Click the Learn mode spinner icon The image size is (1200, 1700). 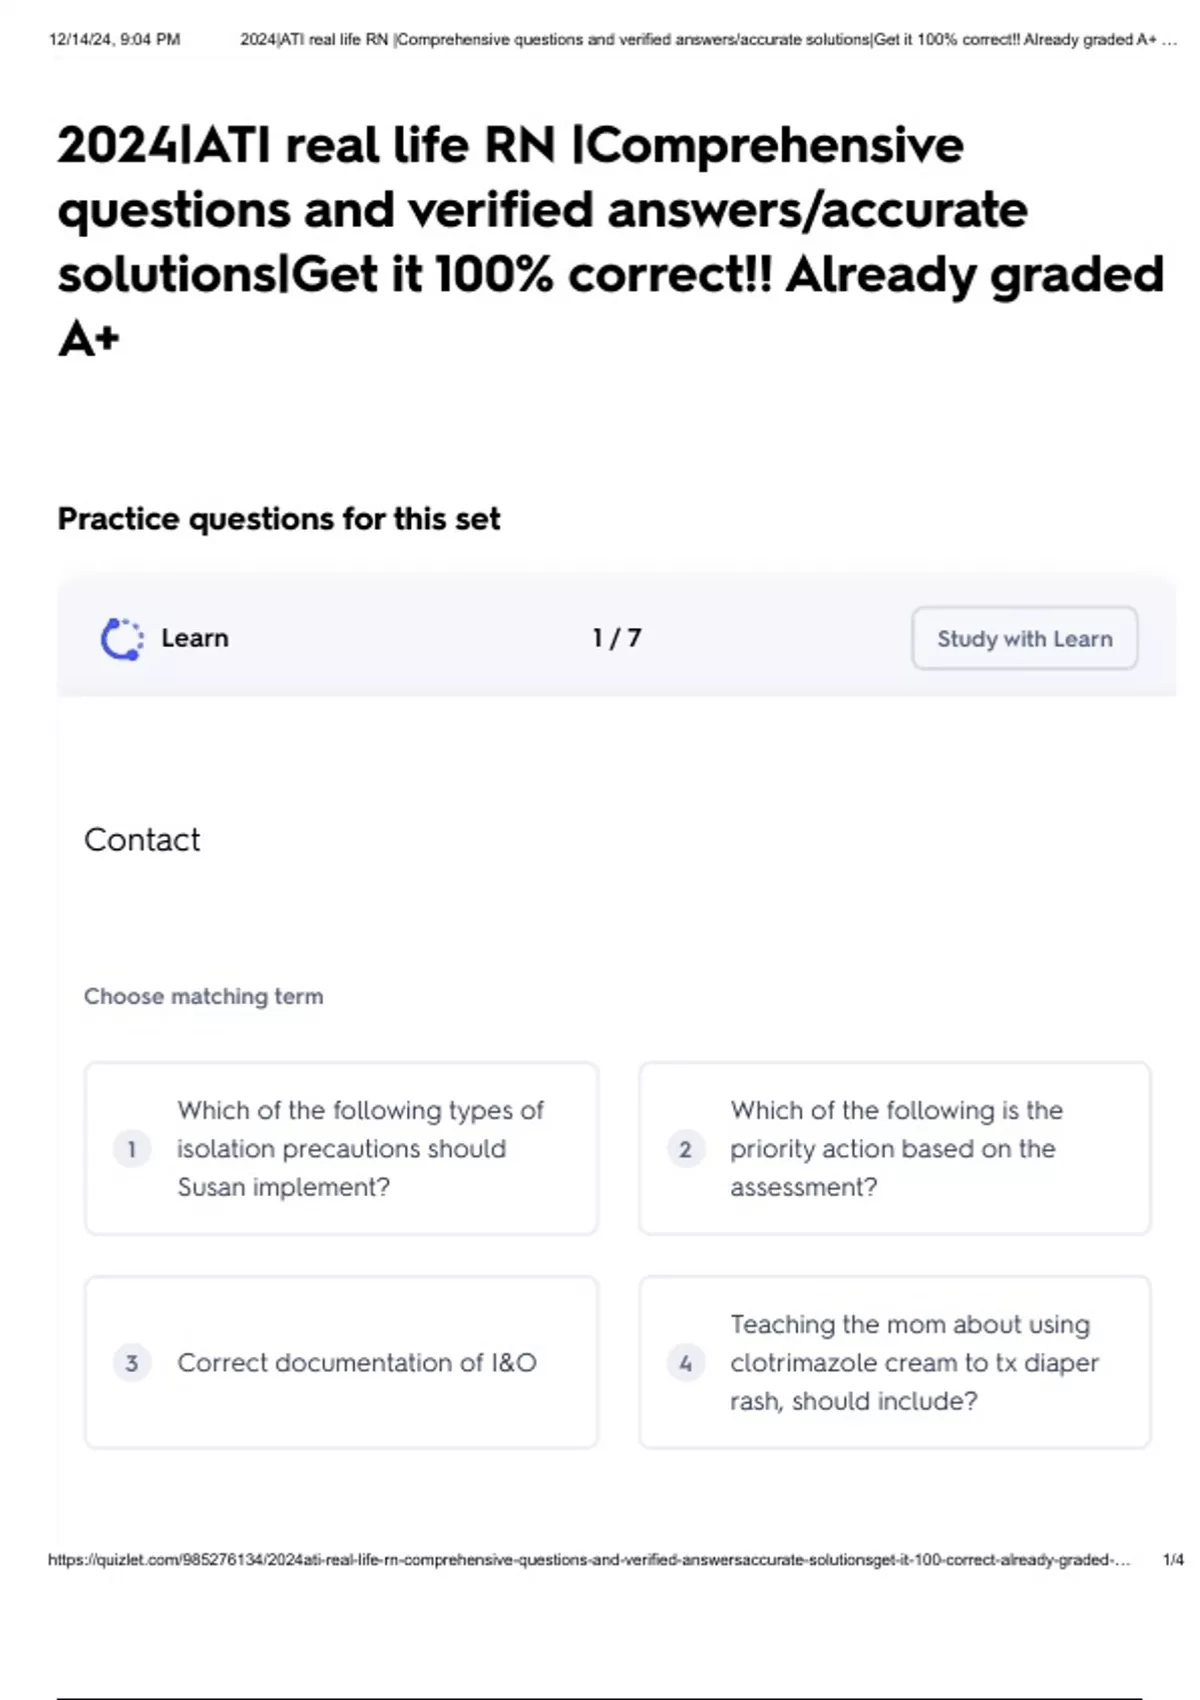122,639
